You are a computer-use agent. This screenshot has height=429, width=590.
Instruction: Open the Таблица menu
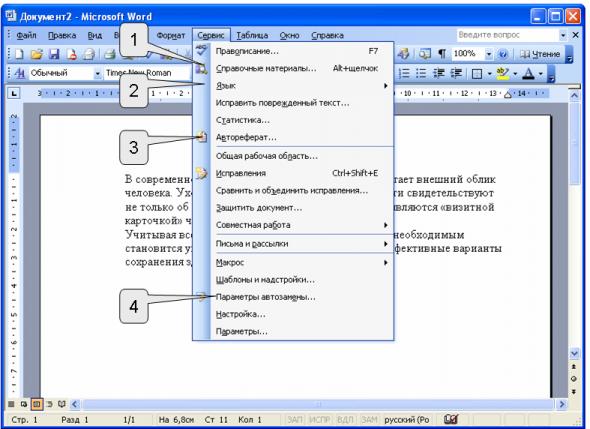tap(252, 35)
